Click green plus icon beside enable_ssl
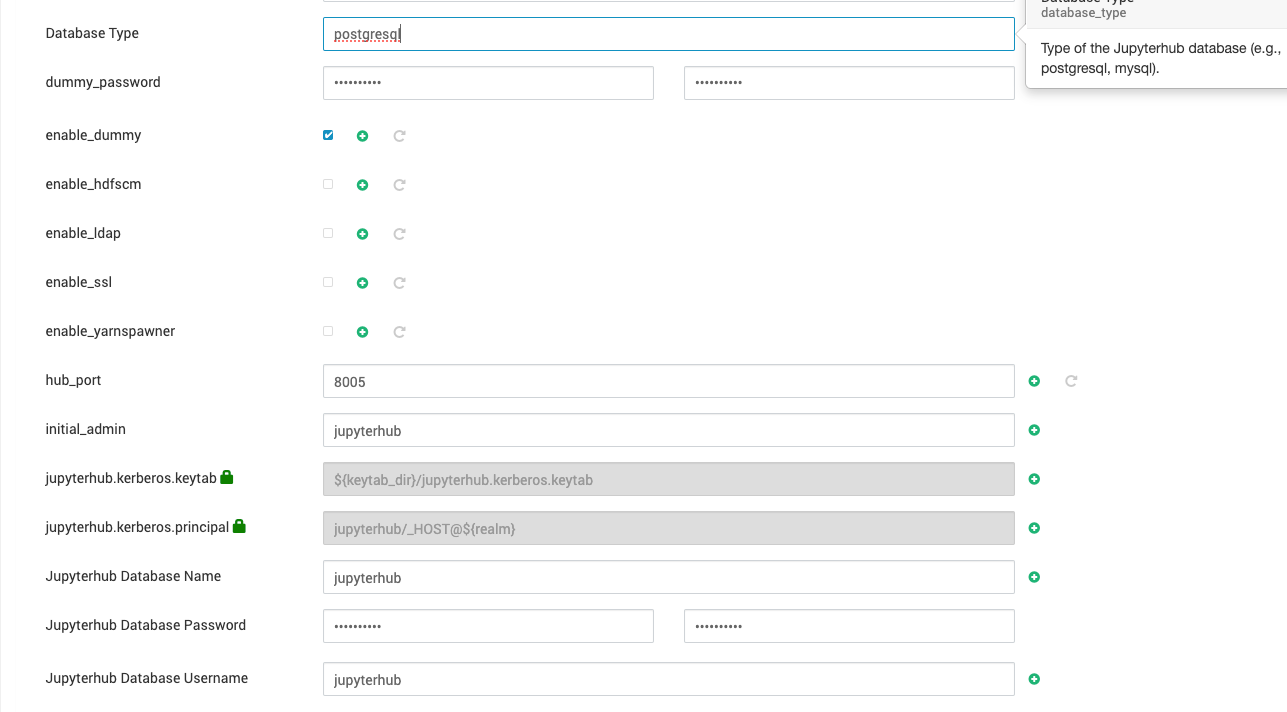Screen dimensions: 1287x712 click(x=363, y=283)
